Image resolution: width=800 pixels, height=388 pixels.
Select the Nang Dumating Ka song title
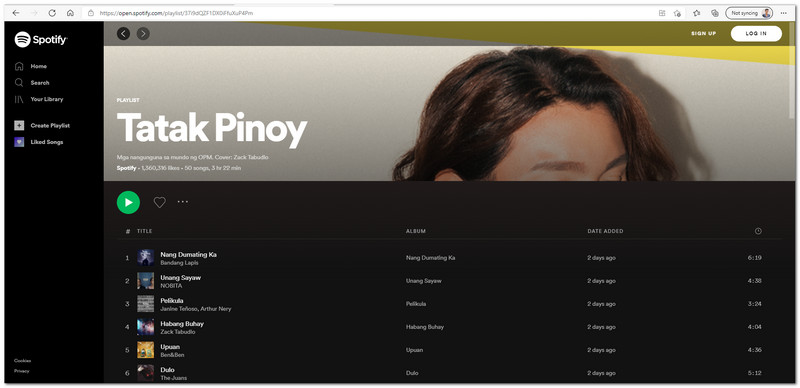(188, 254)
